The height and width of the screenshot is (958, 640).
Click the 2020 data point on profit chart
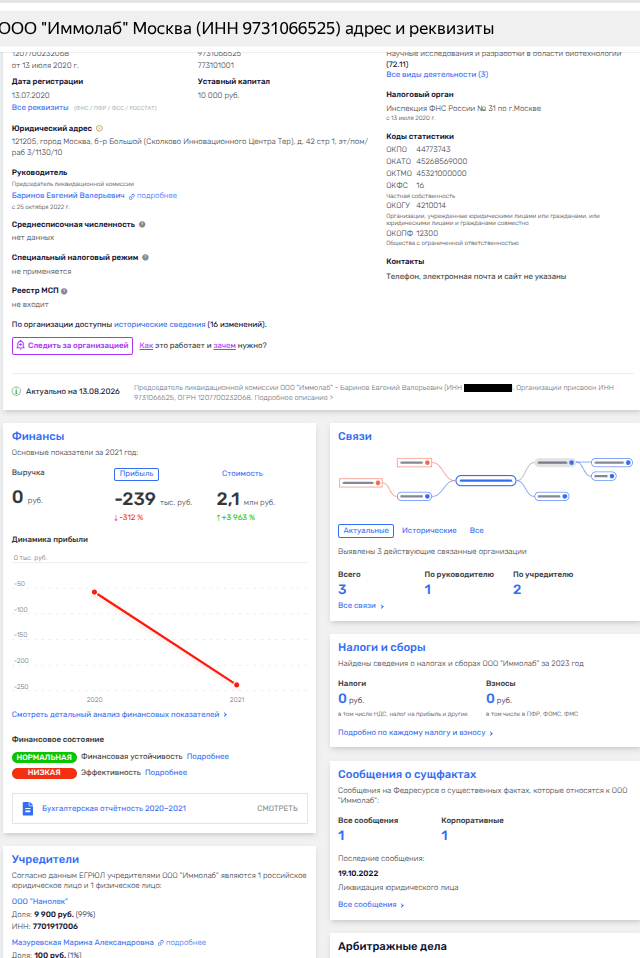[x=94, y=592]
